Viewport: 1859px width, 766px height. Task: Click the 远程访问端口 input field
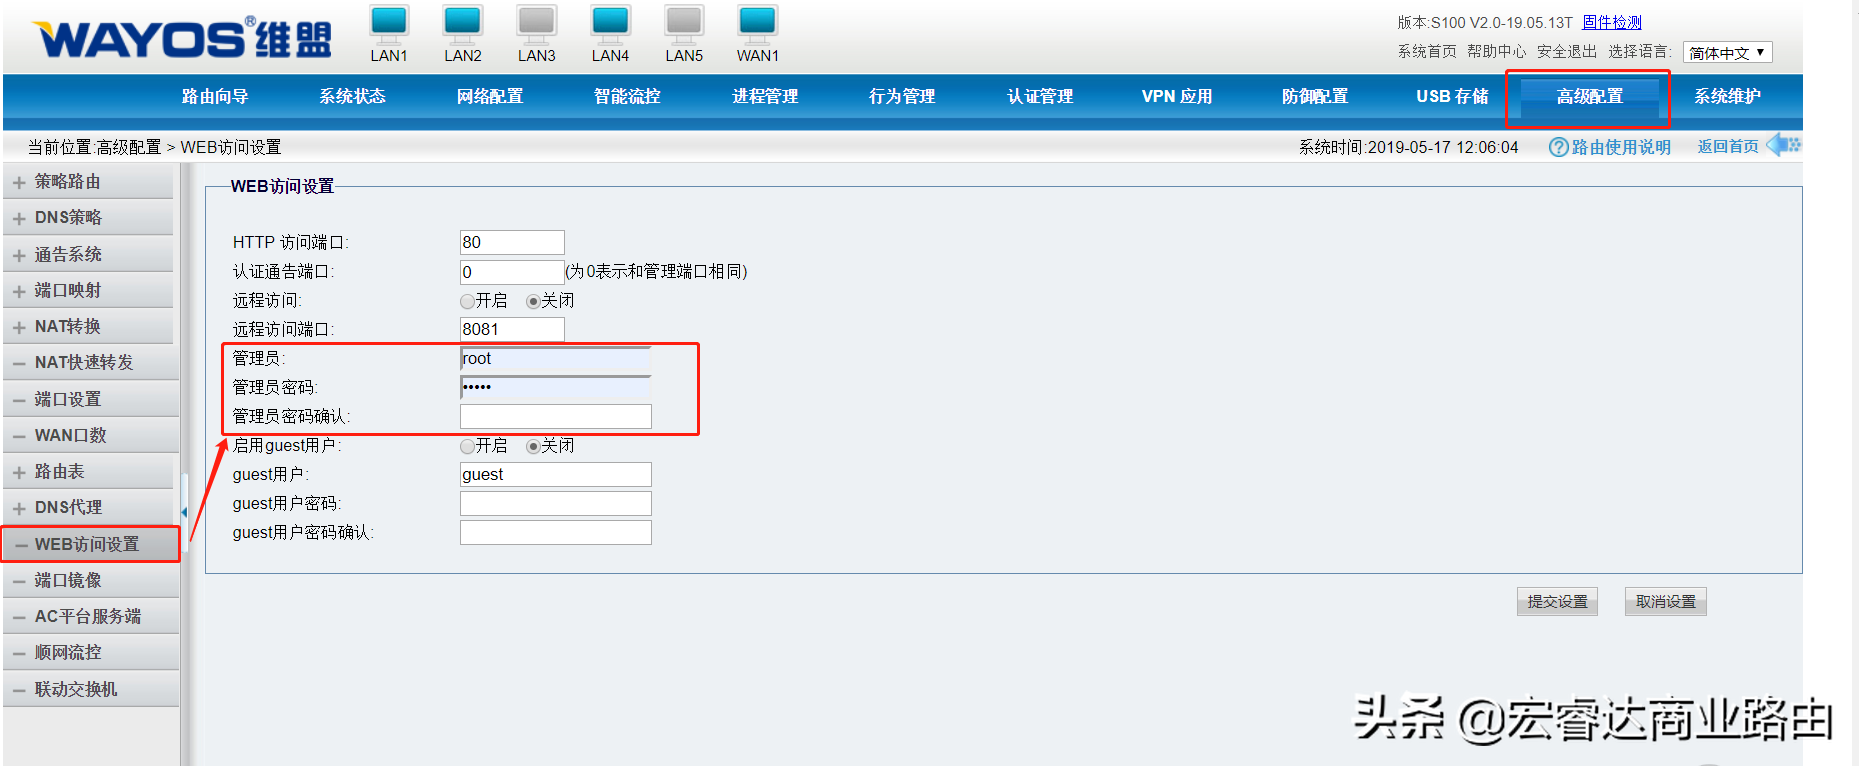coord(512,329)
